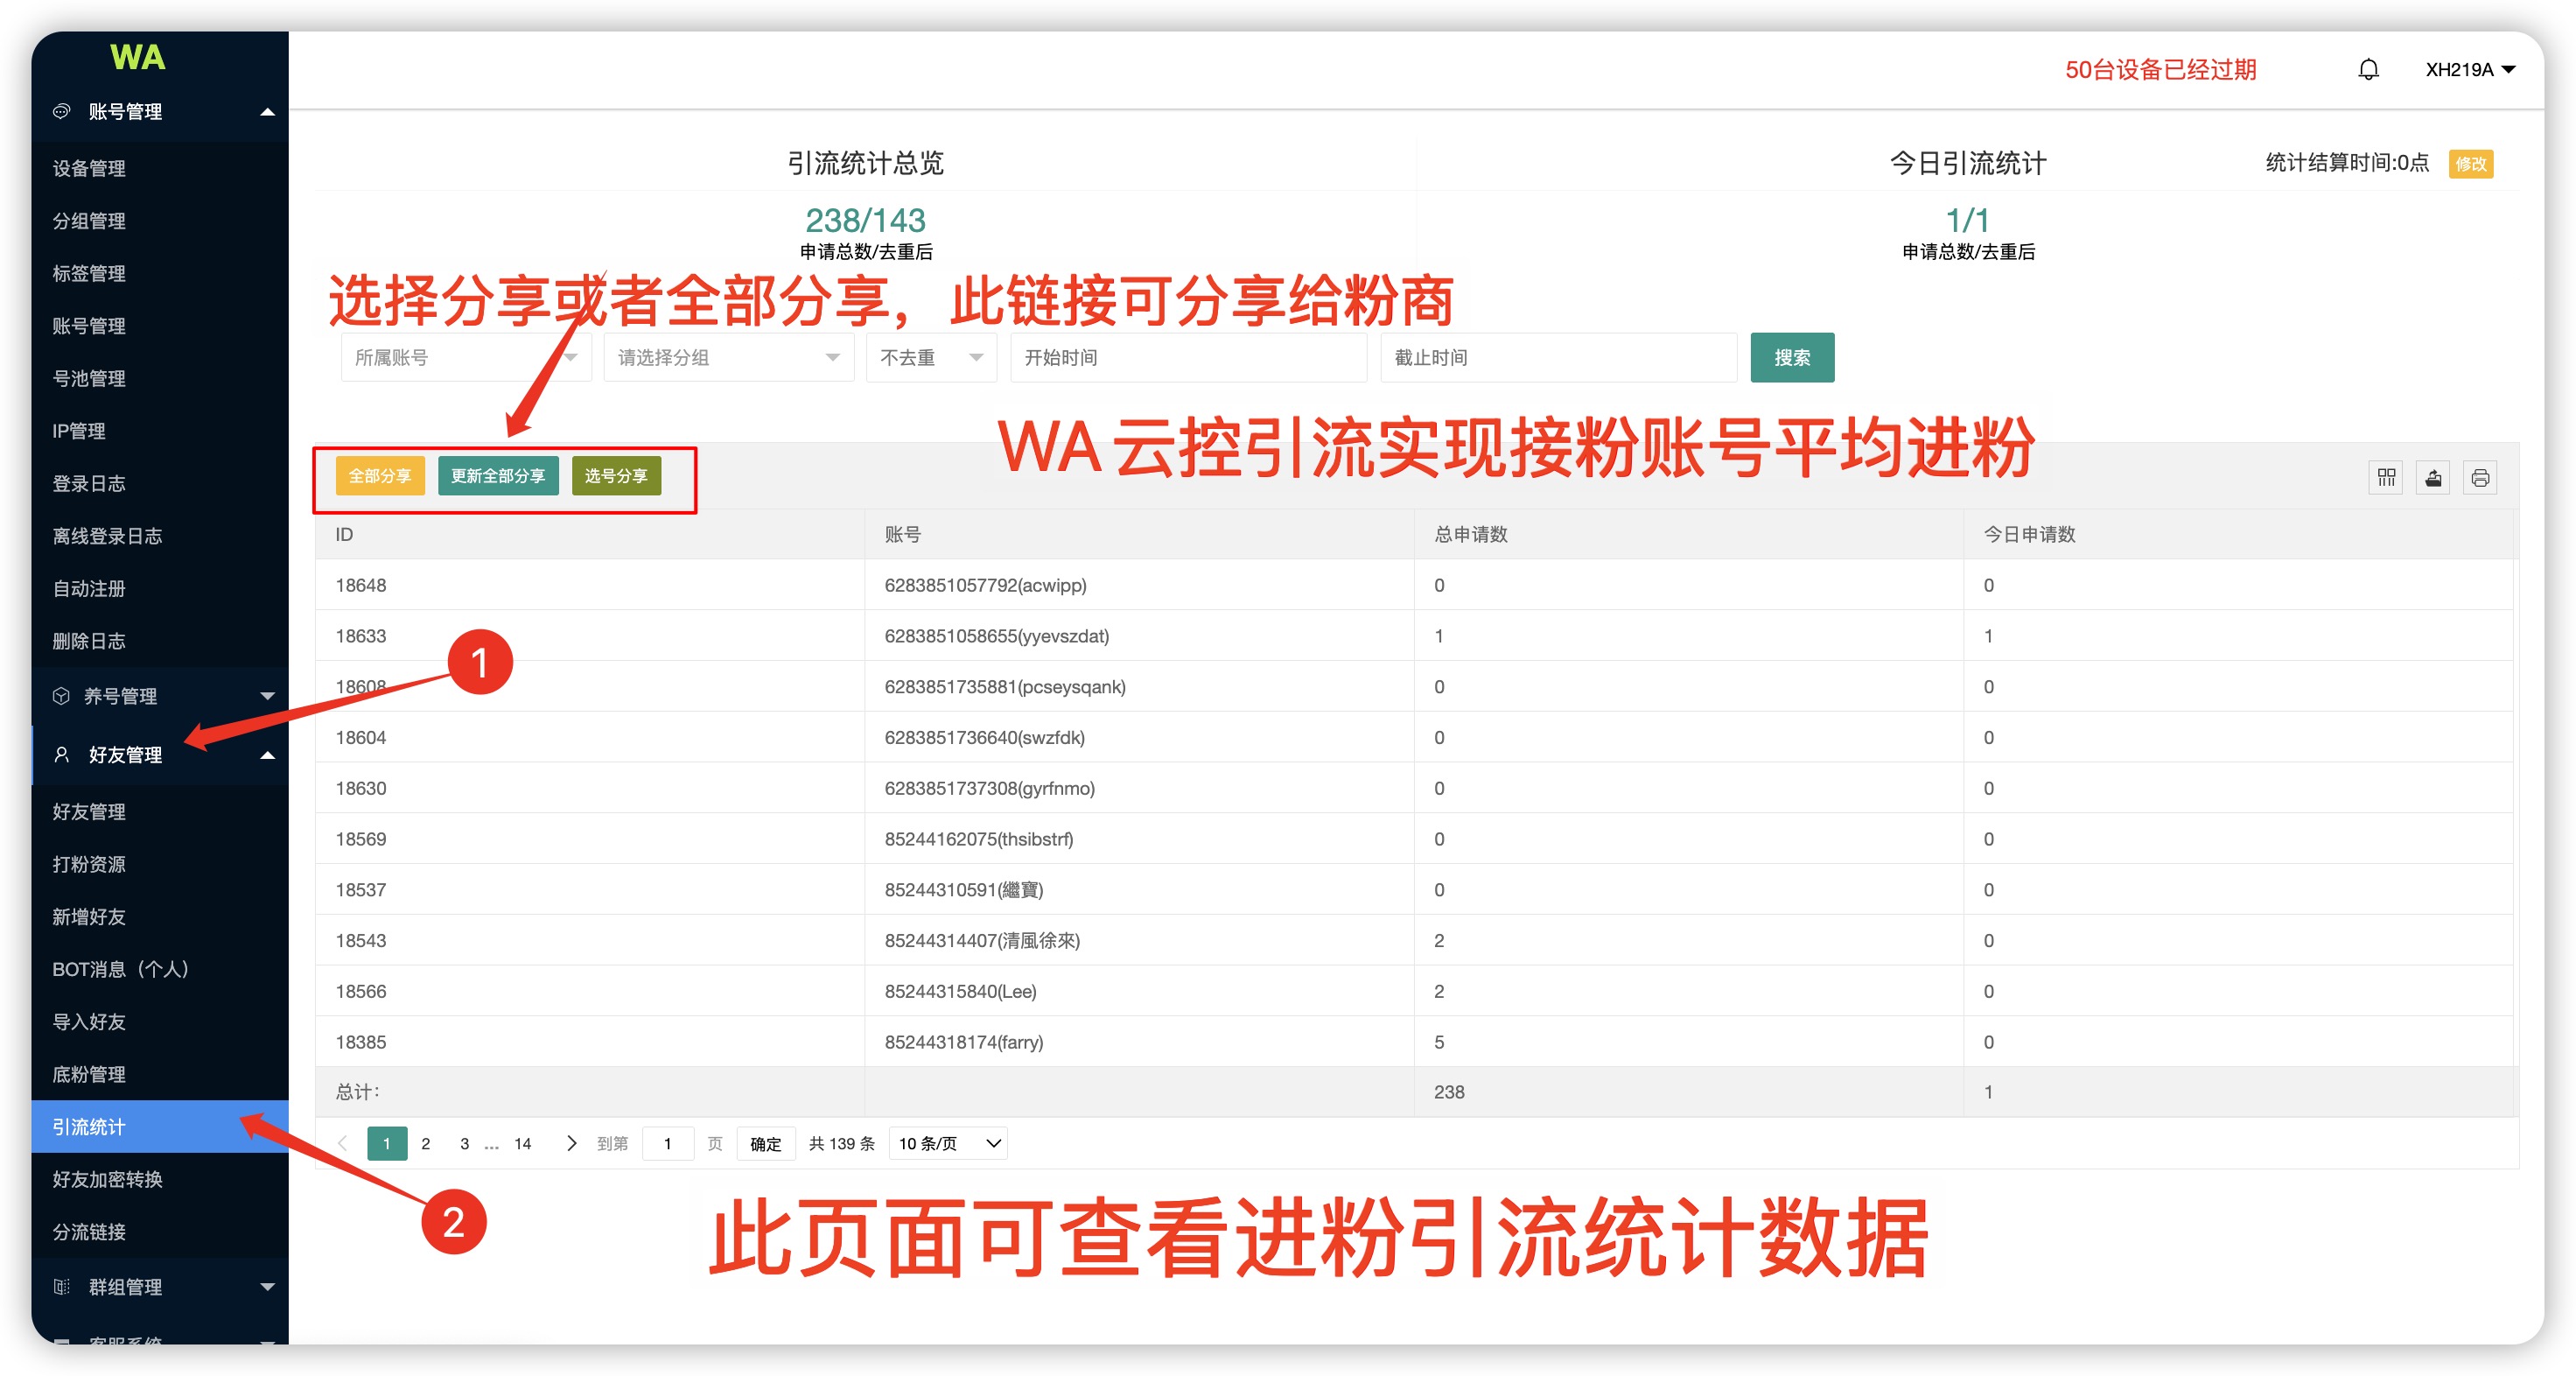This screenshot has width=2576, height=1376.
Task: Go to next page arrow
Action: (x=571, y=1143)
